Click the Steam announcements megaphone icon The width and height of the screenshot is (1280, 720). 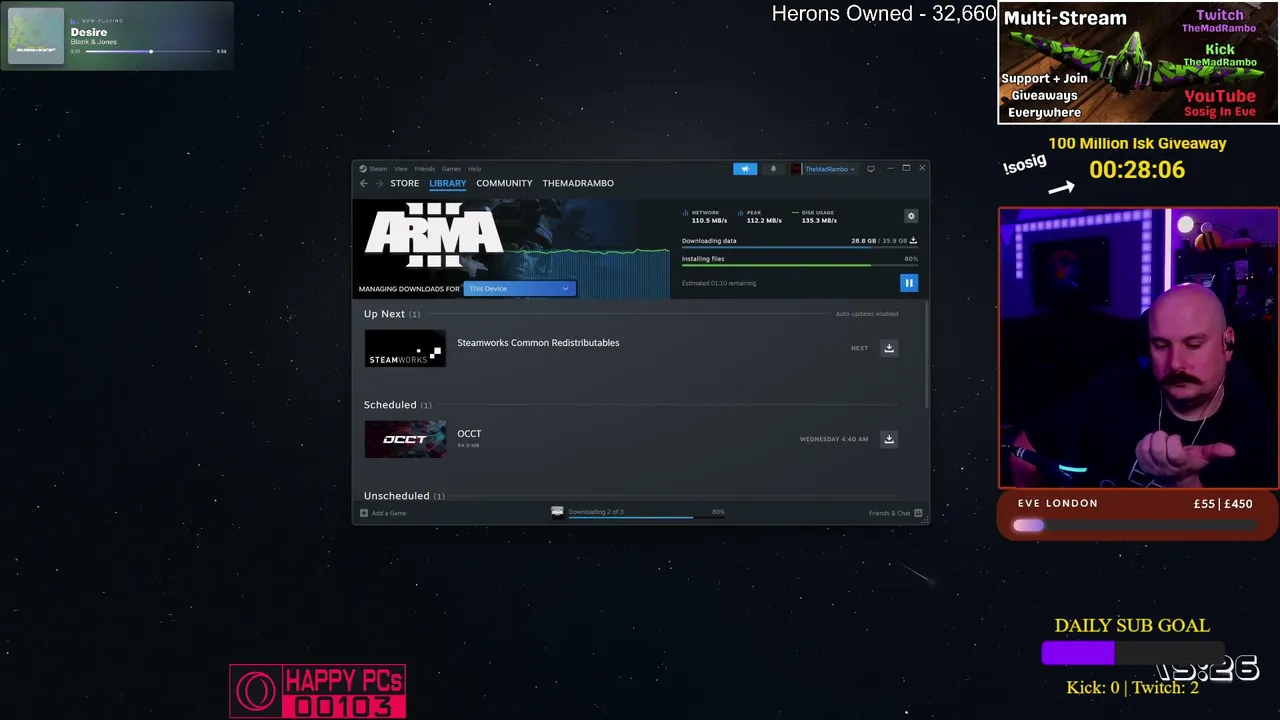pyautogui.click(x=745, y=169)
